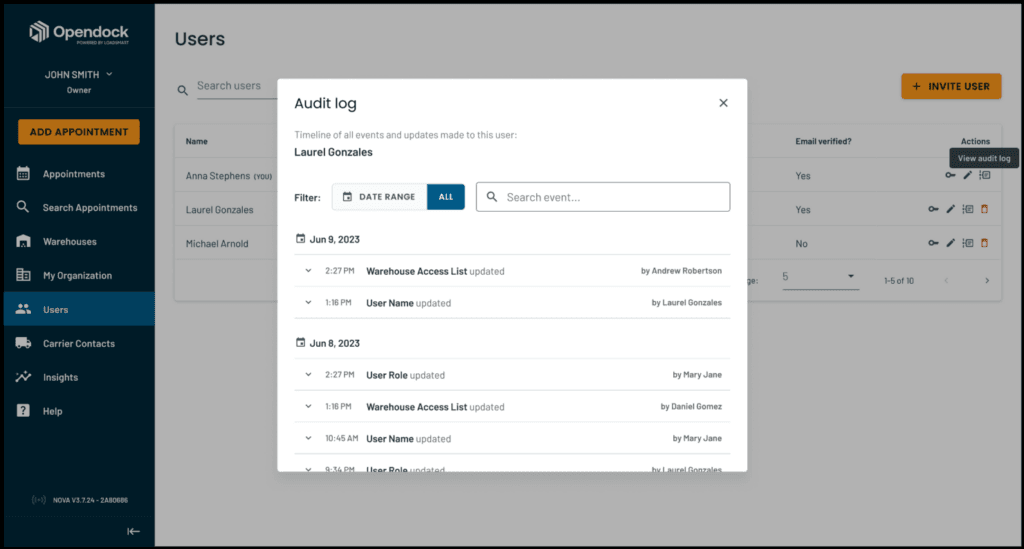This screenshot has height=549, width=1024.
Task: Open the rows per page dropdown
Action: pos(820,277)
